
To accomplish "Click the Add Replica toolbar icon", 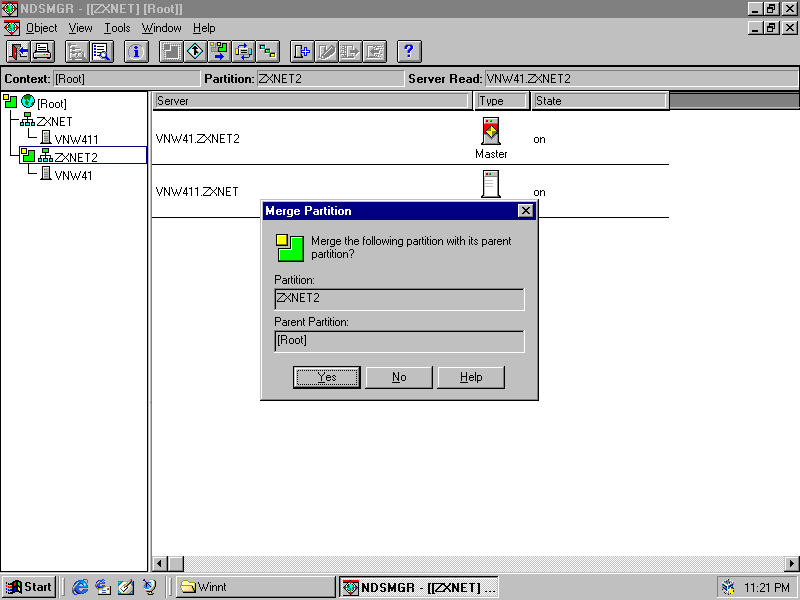I will click(302, 52).
